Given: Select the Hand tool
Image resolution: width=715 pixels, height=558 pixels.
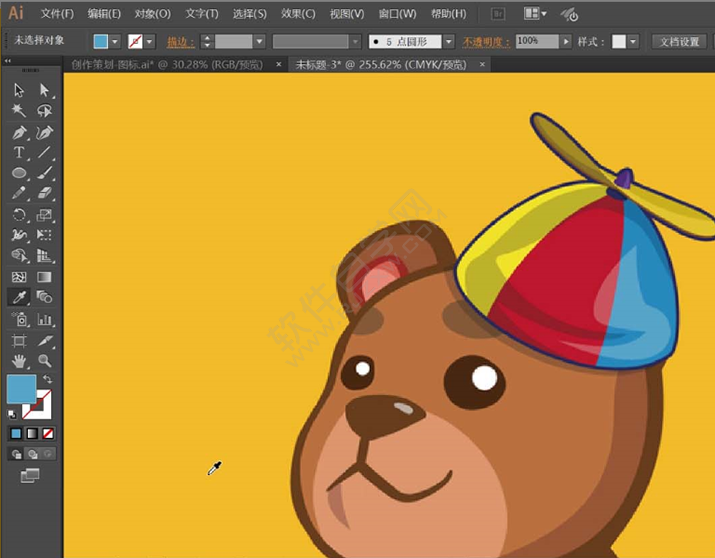Looking at the screenshot, I should [x=19, y=360].
